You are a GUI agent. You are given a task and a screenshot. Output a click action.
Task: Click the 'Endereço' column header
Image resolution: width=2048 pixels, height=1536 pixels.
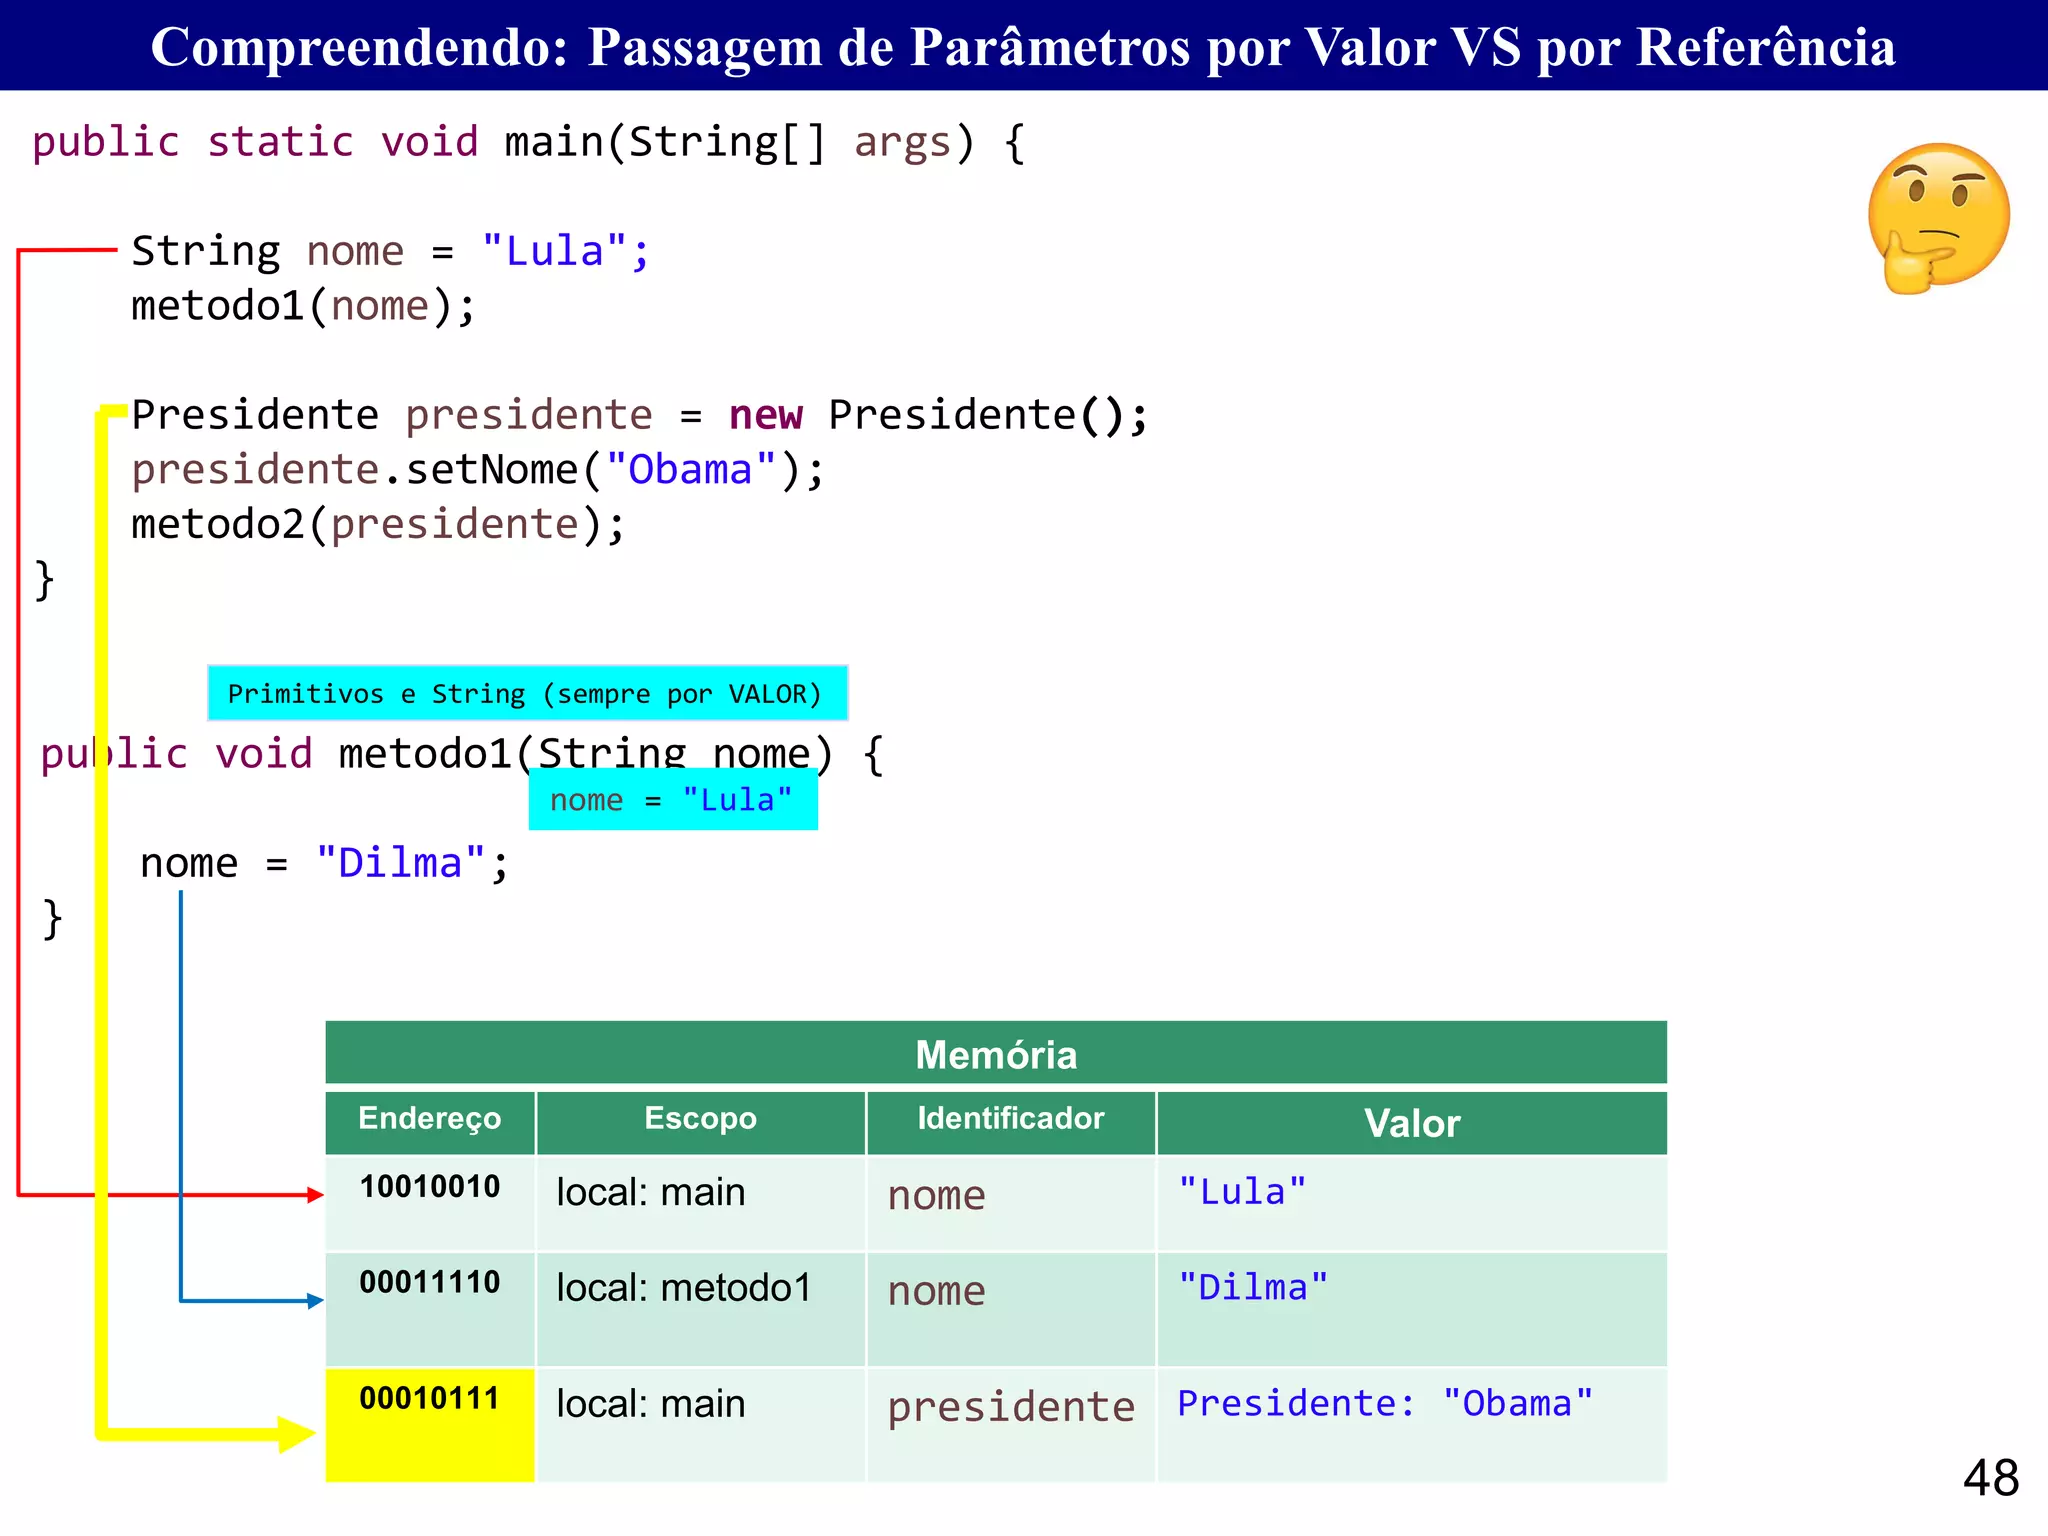(430, 1121)
